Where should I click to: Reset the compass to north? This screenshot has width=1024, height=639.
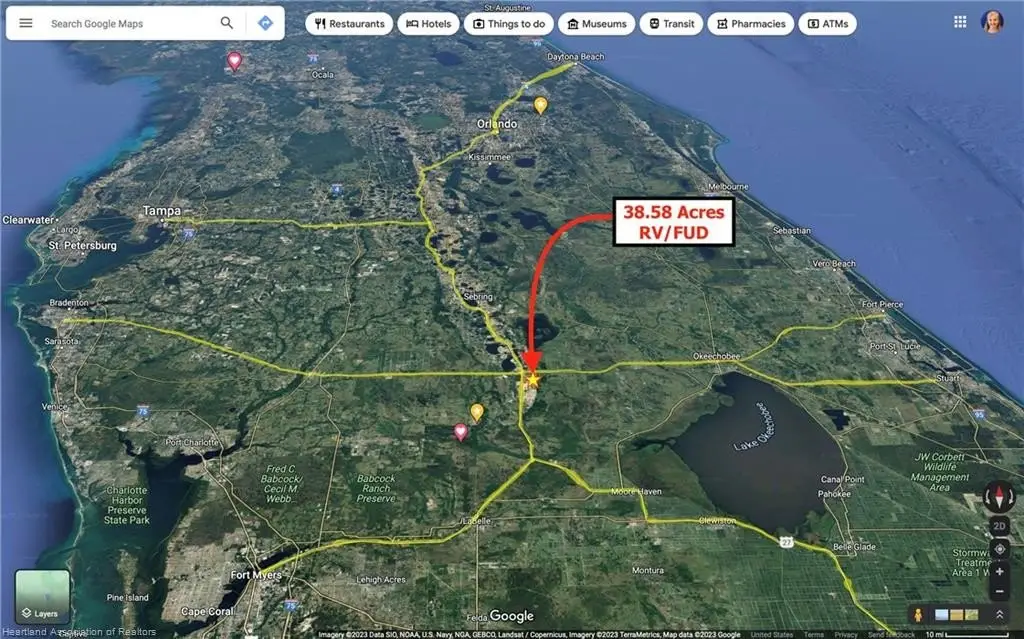tap(999, 498)
